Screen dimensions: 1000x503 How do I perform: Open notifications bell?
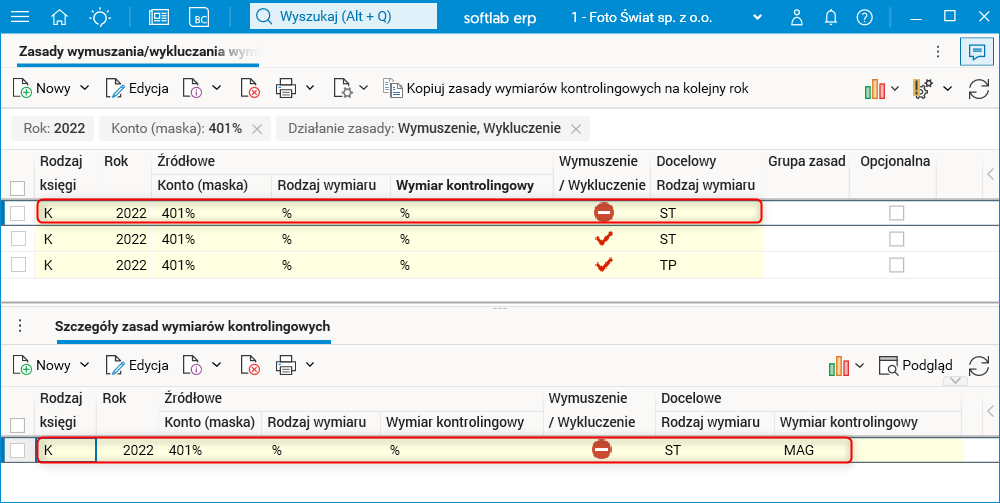tap(830, 17)
